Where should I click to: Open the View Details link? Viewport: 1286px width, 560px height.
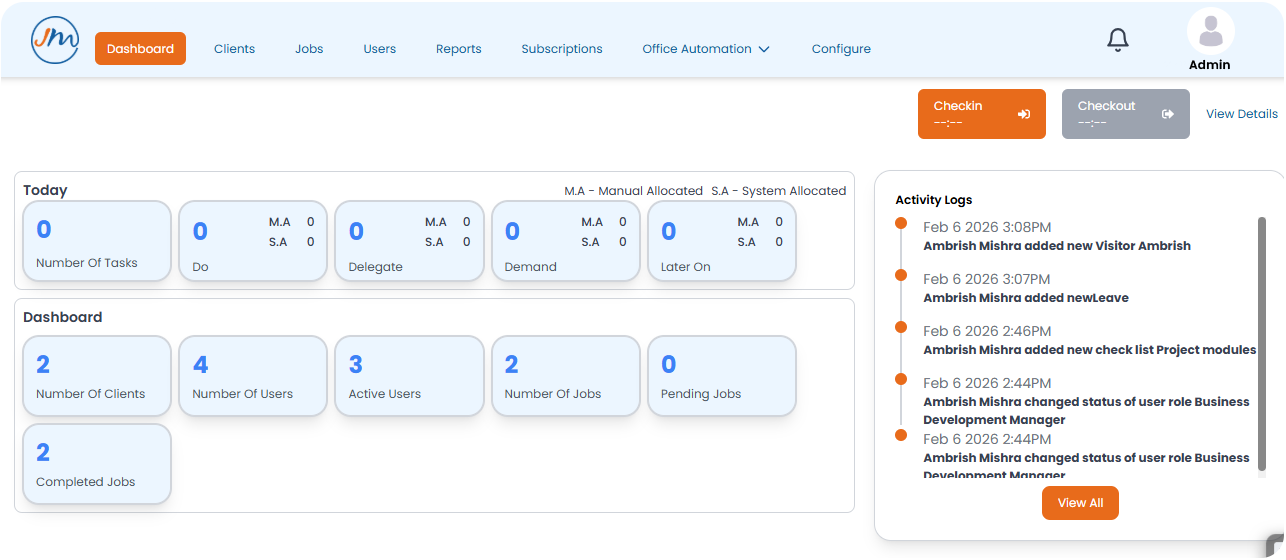click(1242, 114)
